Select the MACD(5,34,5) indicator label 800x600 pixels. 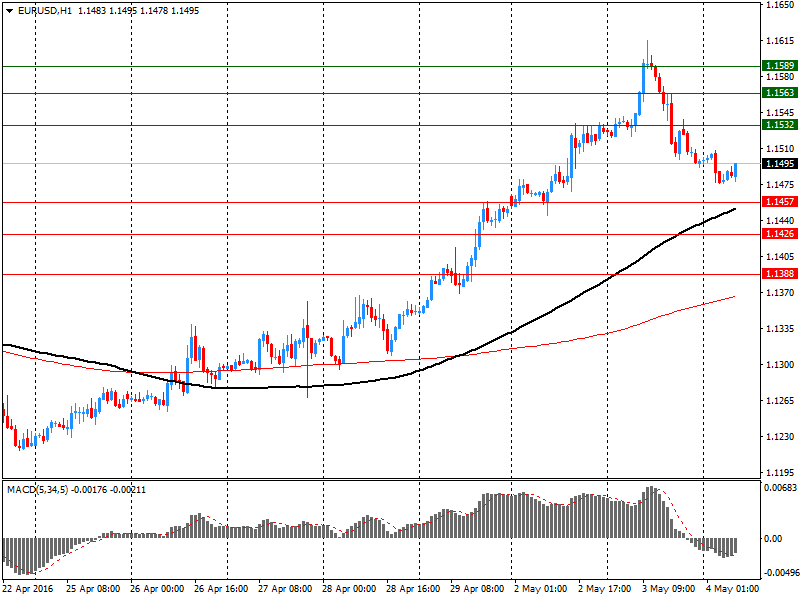coord(37,490)
